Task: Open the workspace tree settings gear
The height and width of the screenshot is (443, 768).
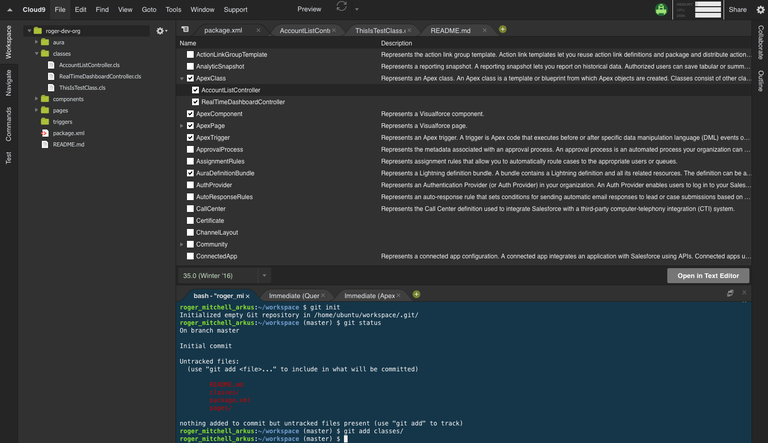Action: pos(160,31)
